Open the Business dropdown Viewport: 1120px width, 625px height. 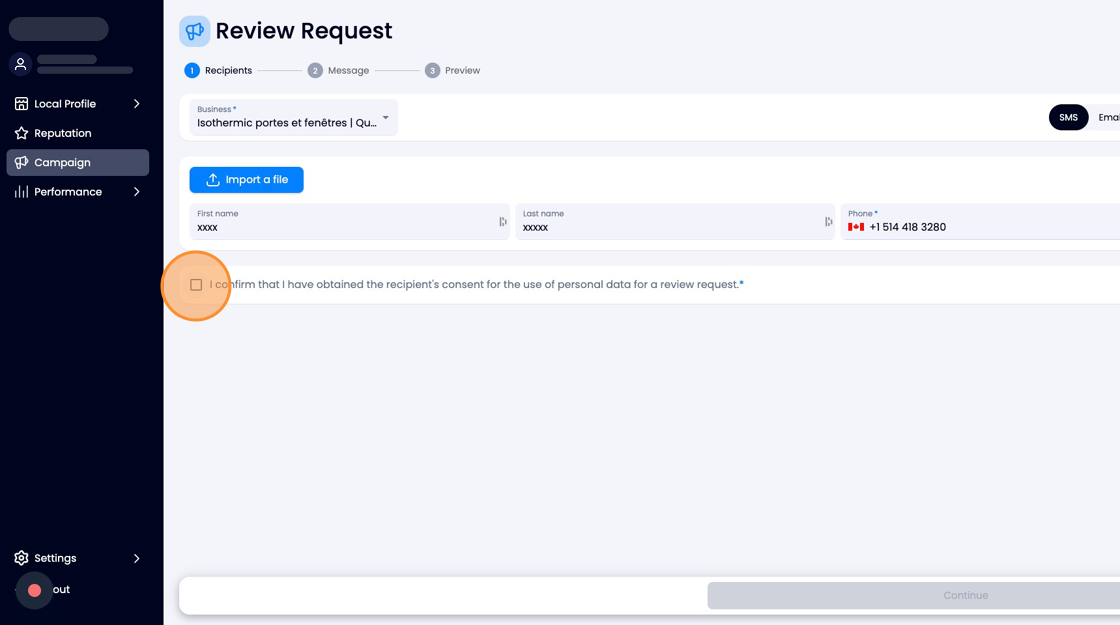294,117
